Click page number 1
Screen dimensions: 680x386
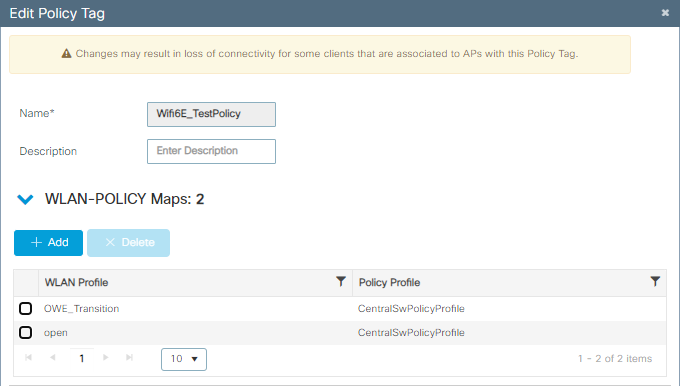[x=82, y=359]
